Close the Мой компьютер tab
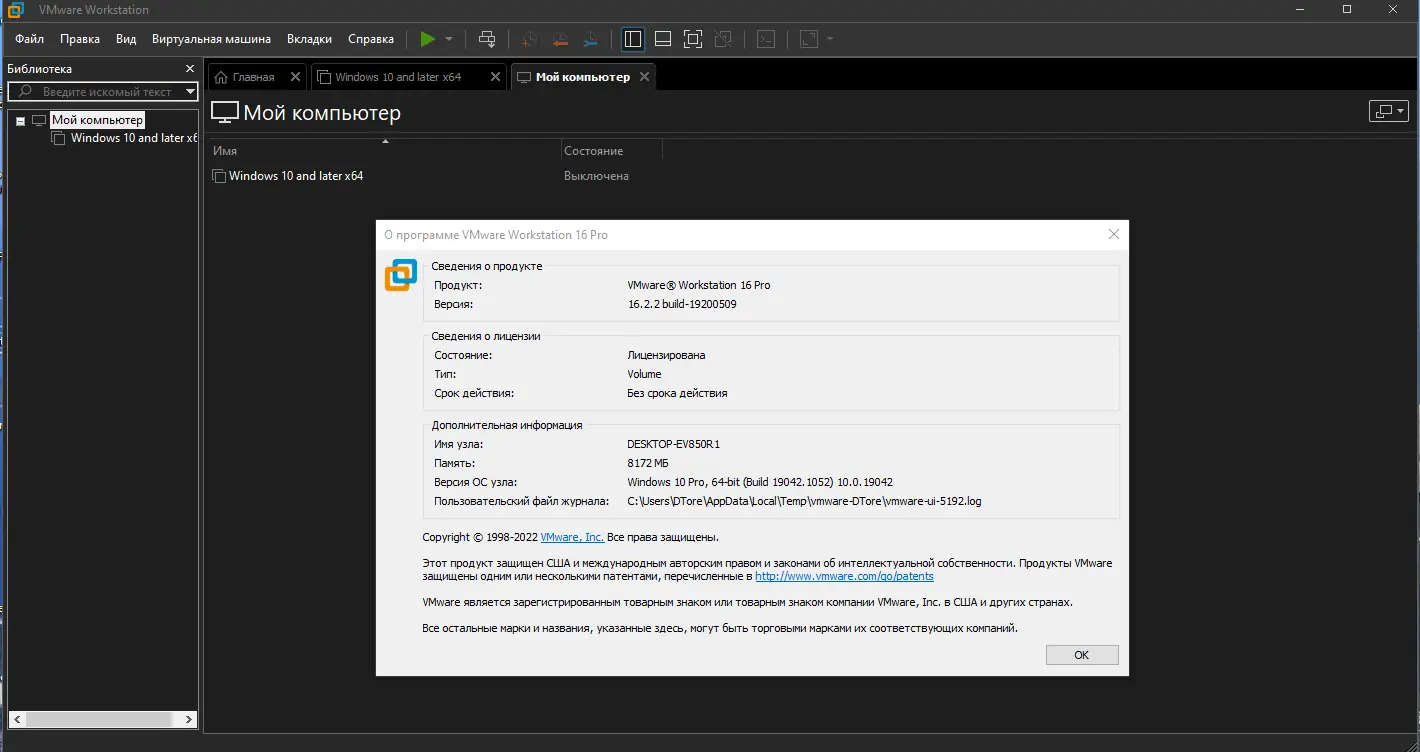 (x=645, y=77)
